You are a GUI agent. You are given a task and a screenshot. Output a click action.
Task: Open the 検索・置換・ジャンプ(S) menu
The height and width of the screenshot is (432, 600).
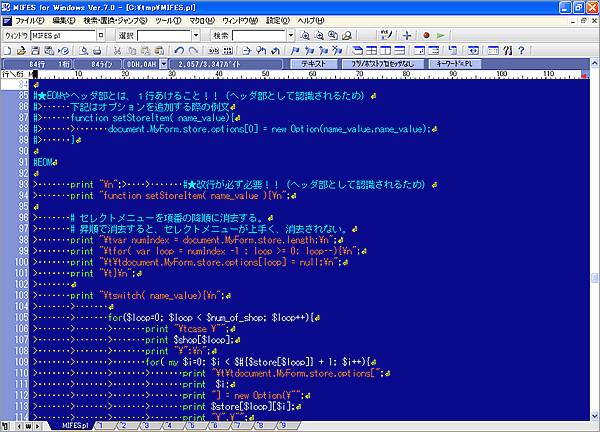pos(115,21)
